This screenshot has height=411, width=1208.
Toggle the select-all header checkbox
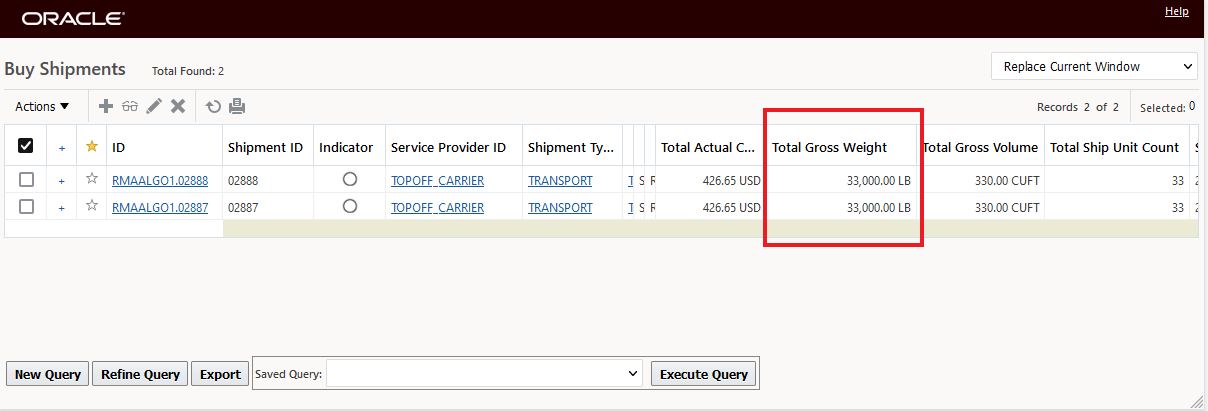click(26, 147)
